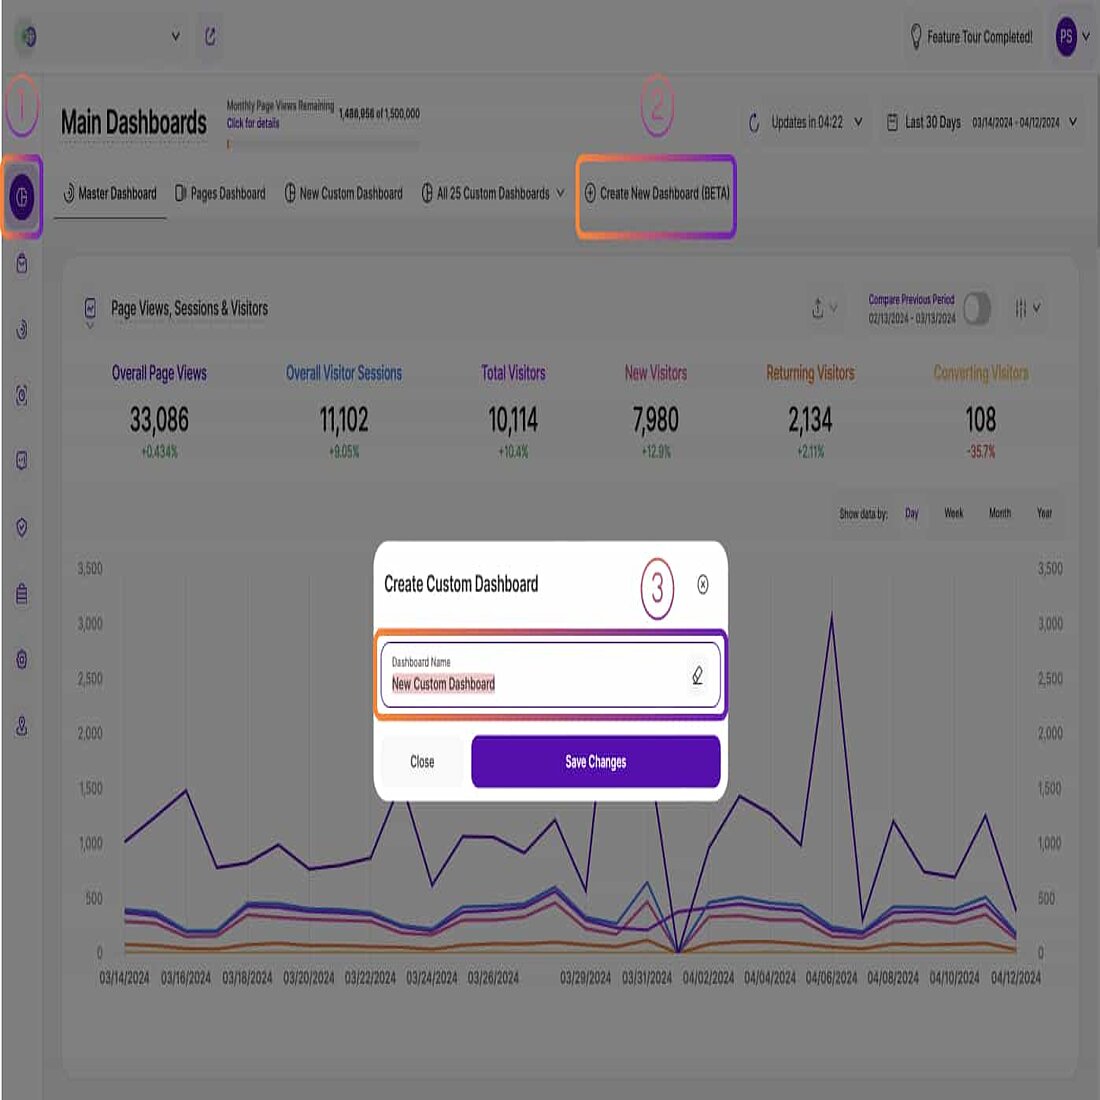Enable the Compare Previous Period toggle
The height and width of the screenshot is (1100, 1100).
(x=977, y=310)
